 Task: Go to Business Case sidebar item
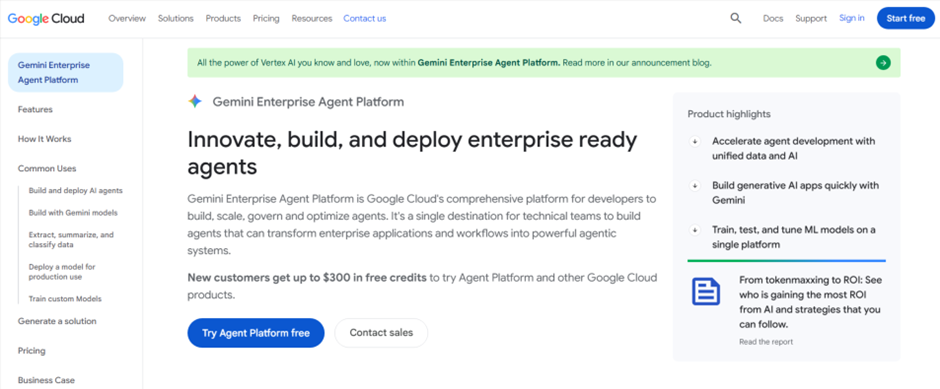click(46, 380)
